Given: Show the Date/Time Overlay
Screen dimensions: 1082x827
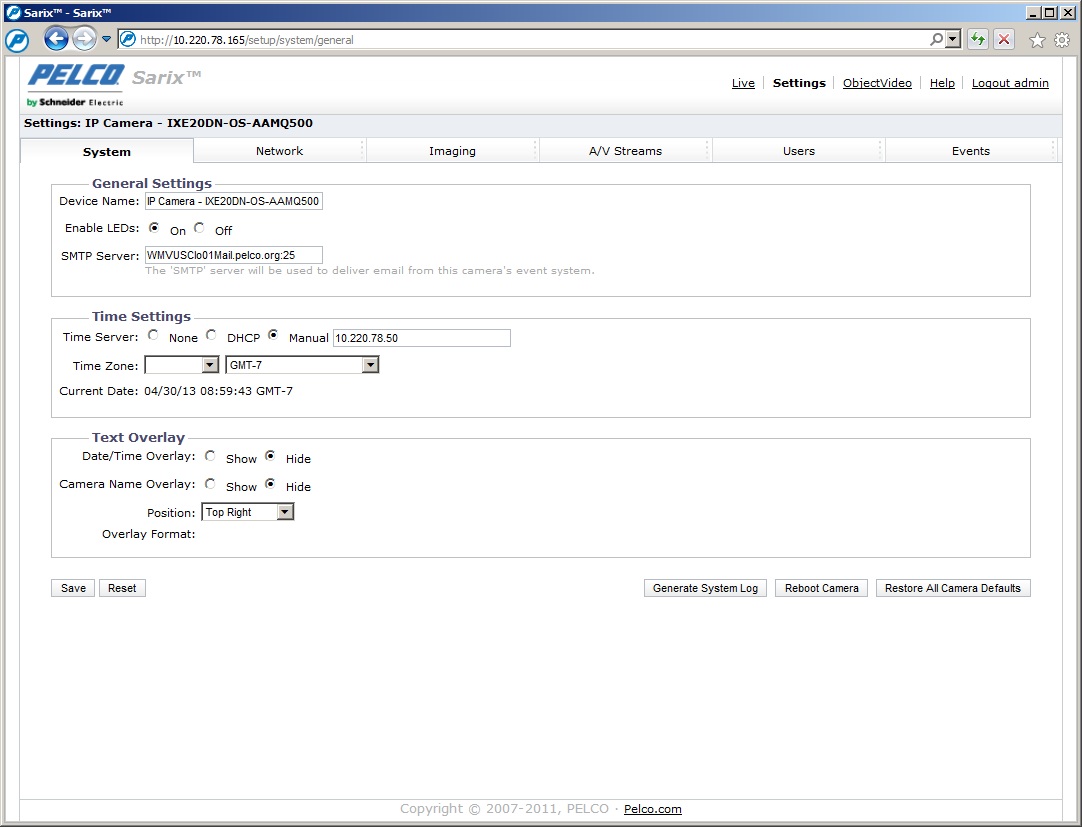Looking at the screenshot, I should pyautogui.click(x=210, y=456).
